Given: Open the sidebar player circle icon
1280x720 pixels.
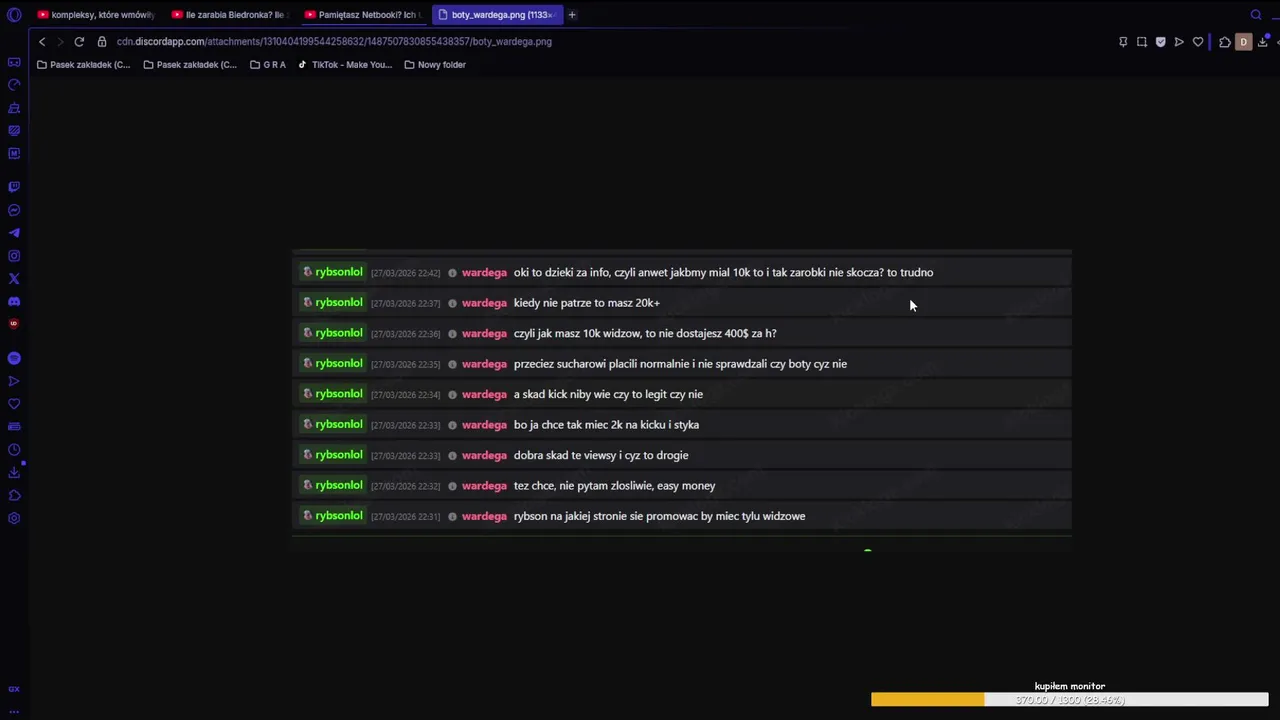Looking at the screenshot, I should (14, 358).
